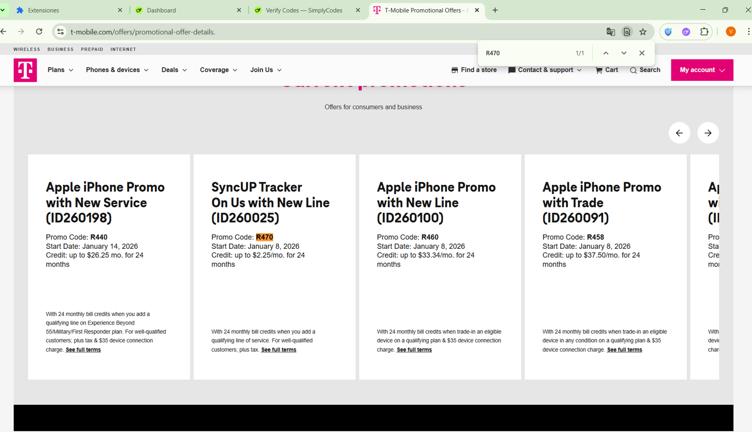Image resolution: width=752 pixels, height=432 pixels.
Task: Go back with the browser back arrow
Action: pos(4,32)
